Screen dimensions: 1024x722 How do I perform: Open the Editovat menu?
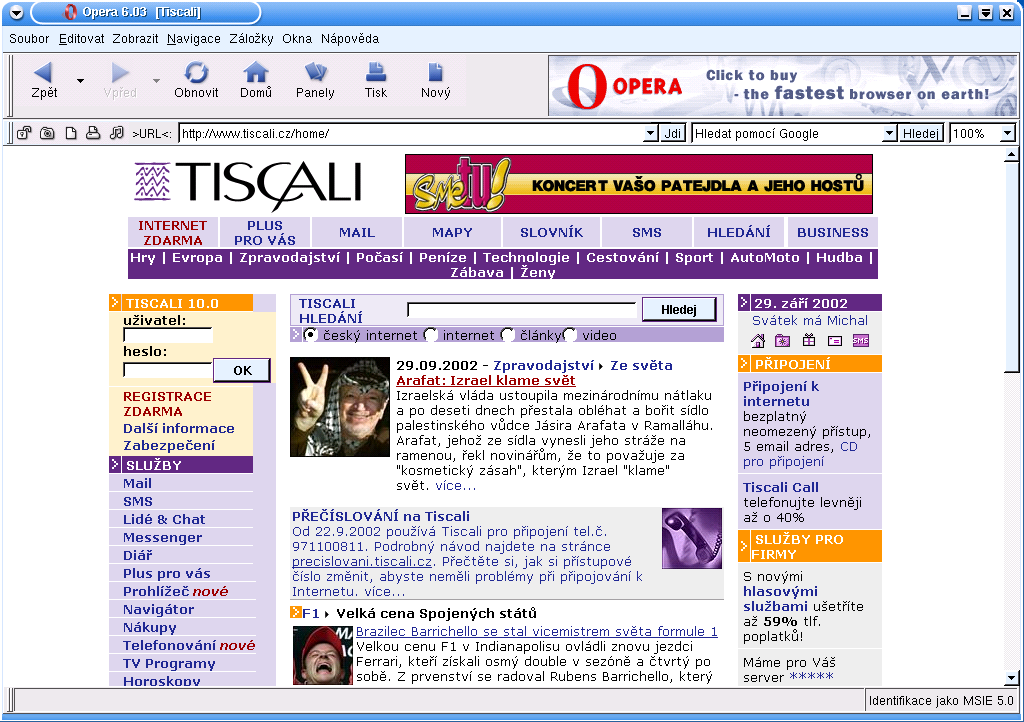[x=81, y=39]
